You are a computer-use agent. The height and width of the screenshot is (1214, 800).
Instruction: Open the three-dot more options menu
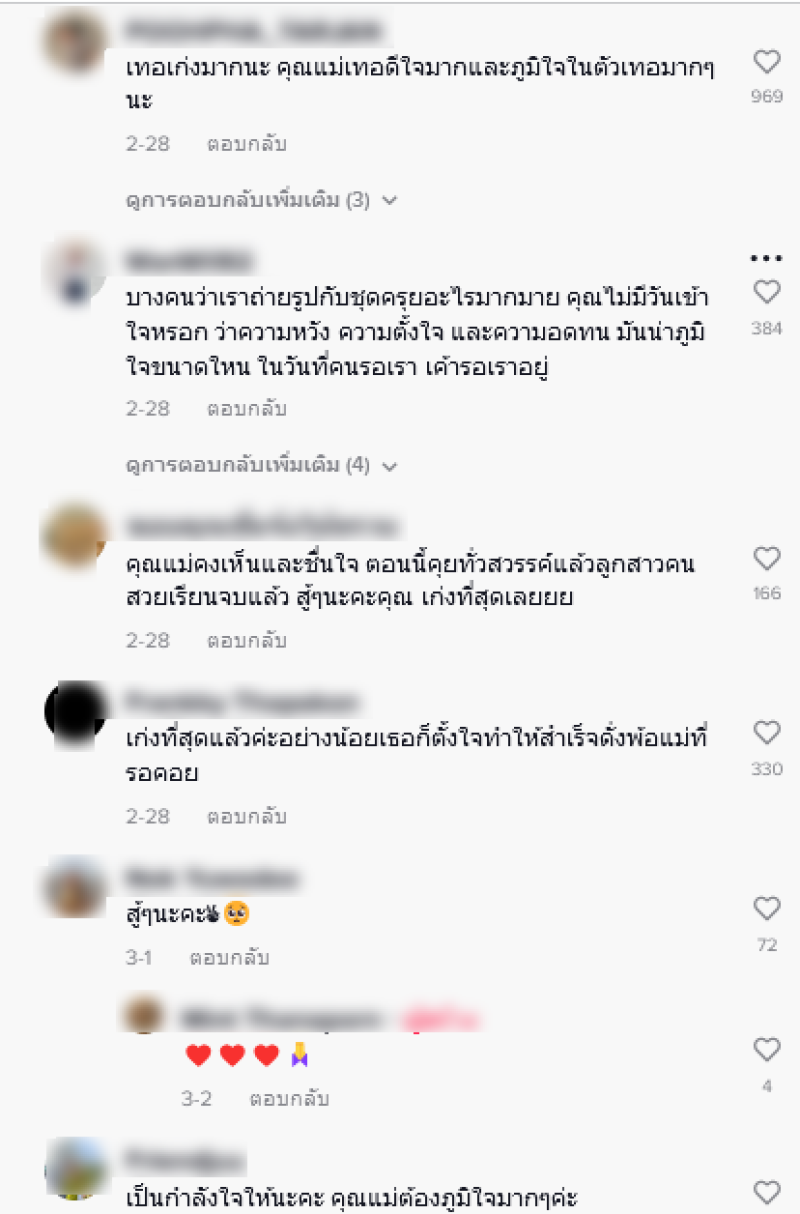click(x=767, y=258)
